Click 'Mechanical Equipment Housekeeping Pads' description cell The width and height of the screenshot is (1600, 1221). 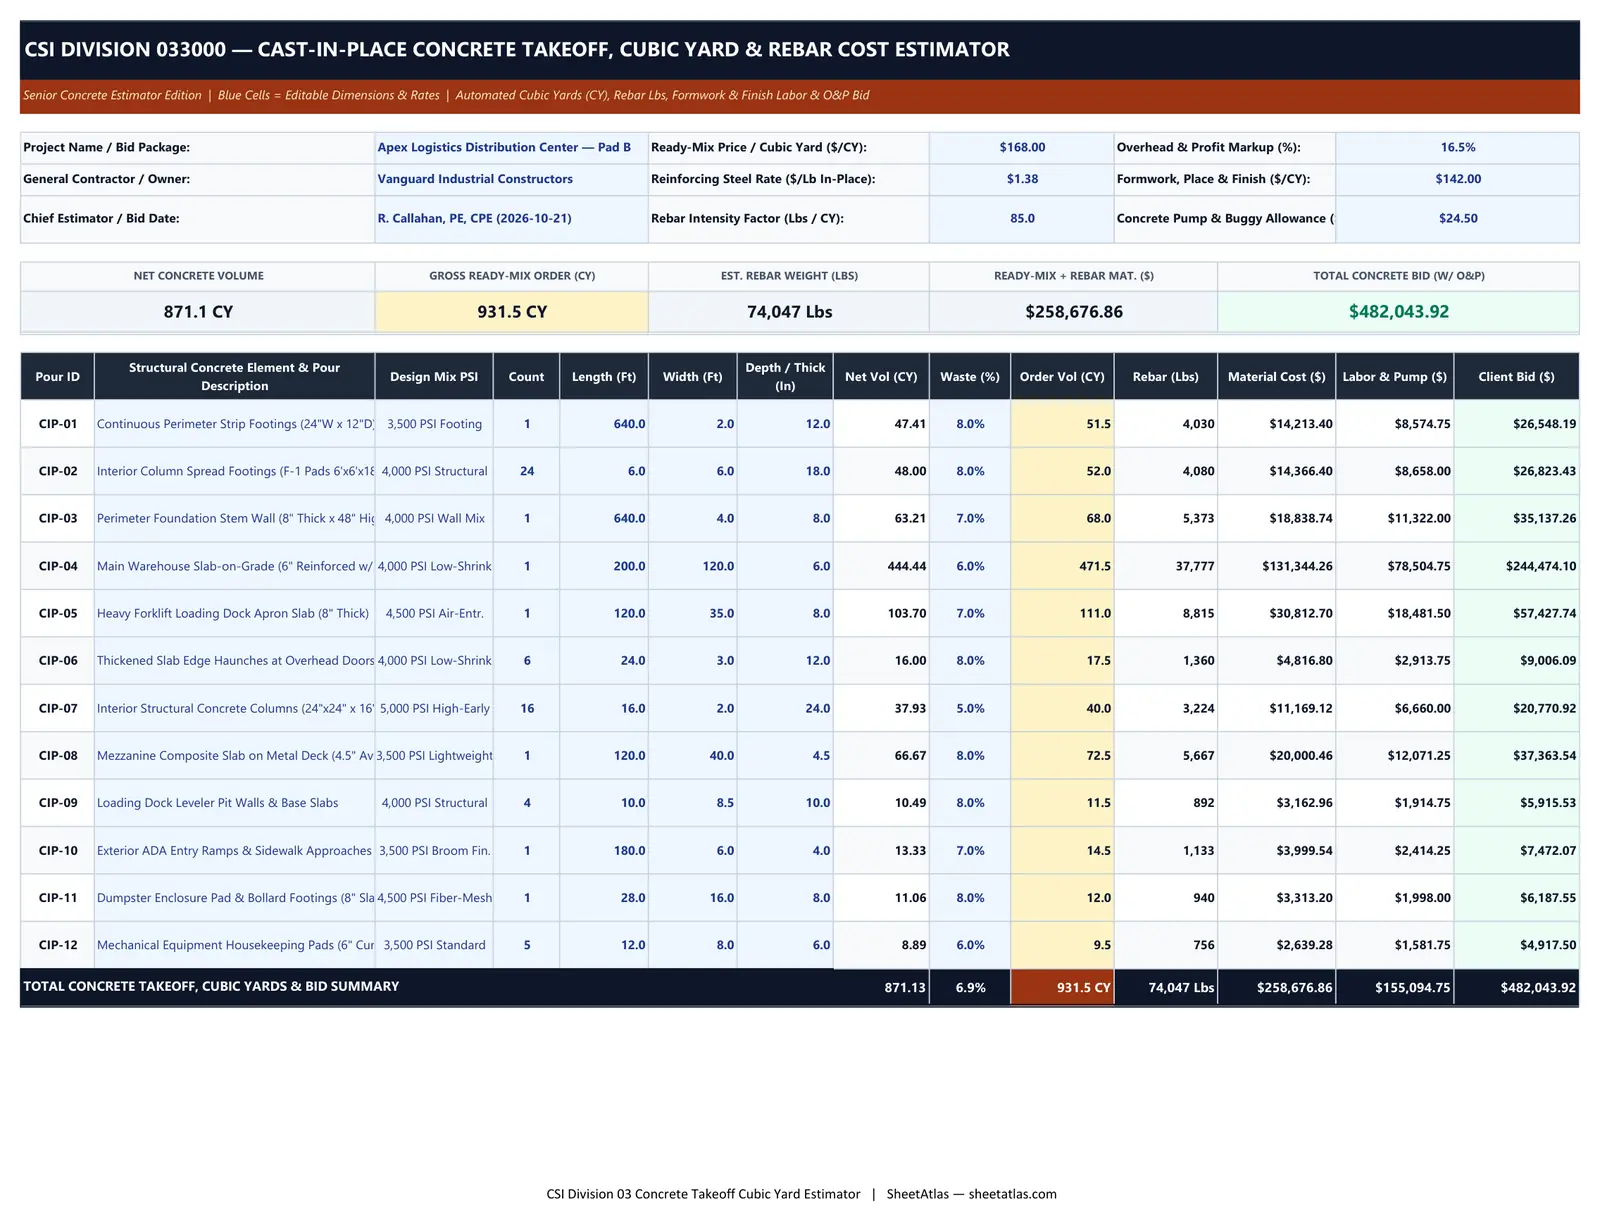pos(234,944)
